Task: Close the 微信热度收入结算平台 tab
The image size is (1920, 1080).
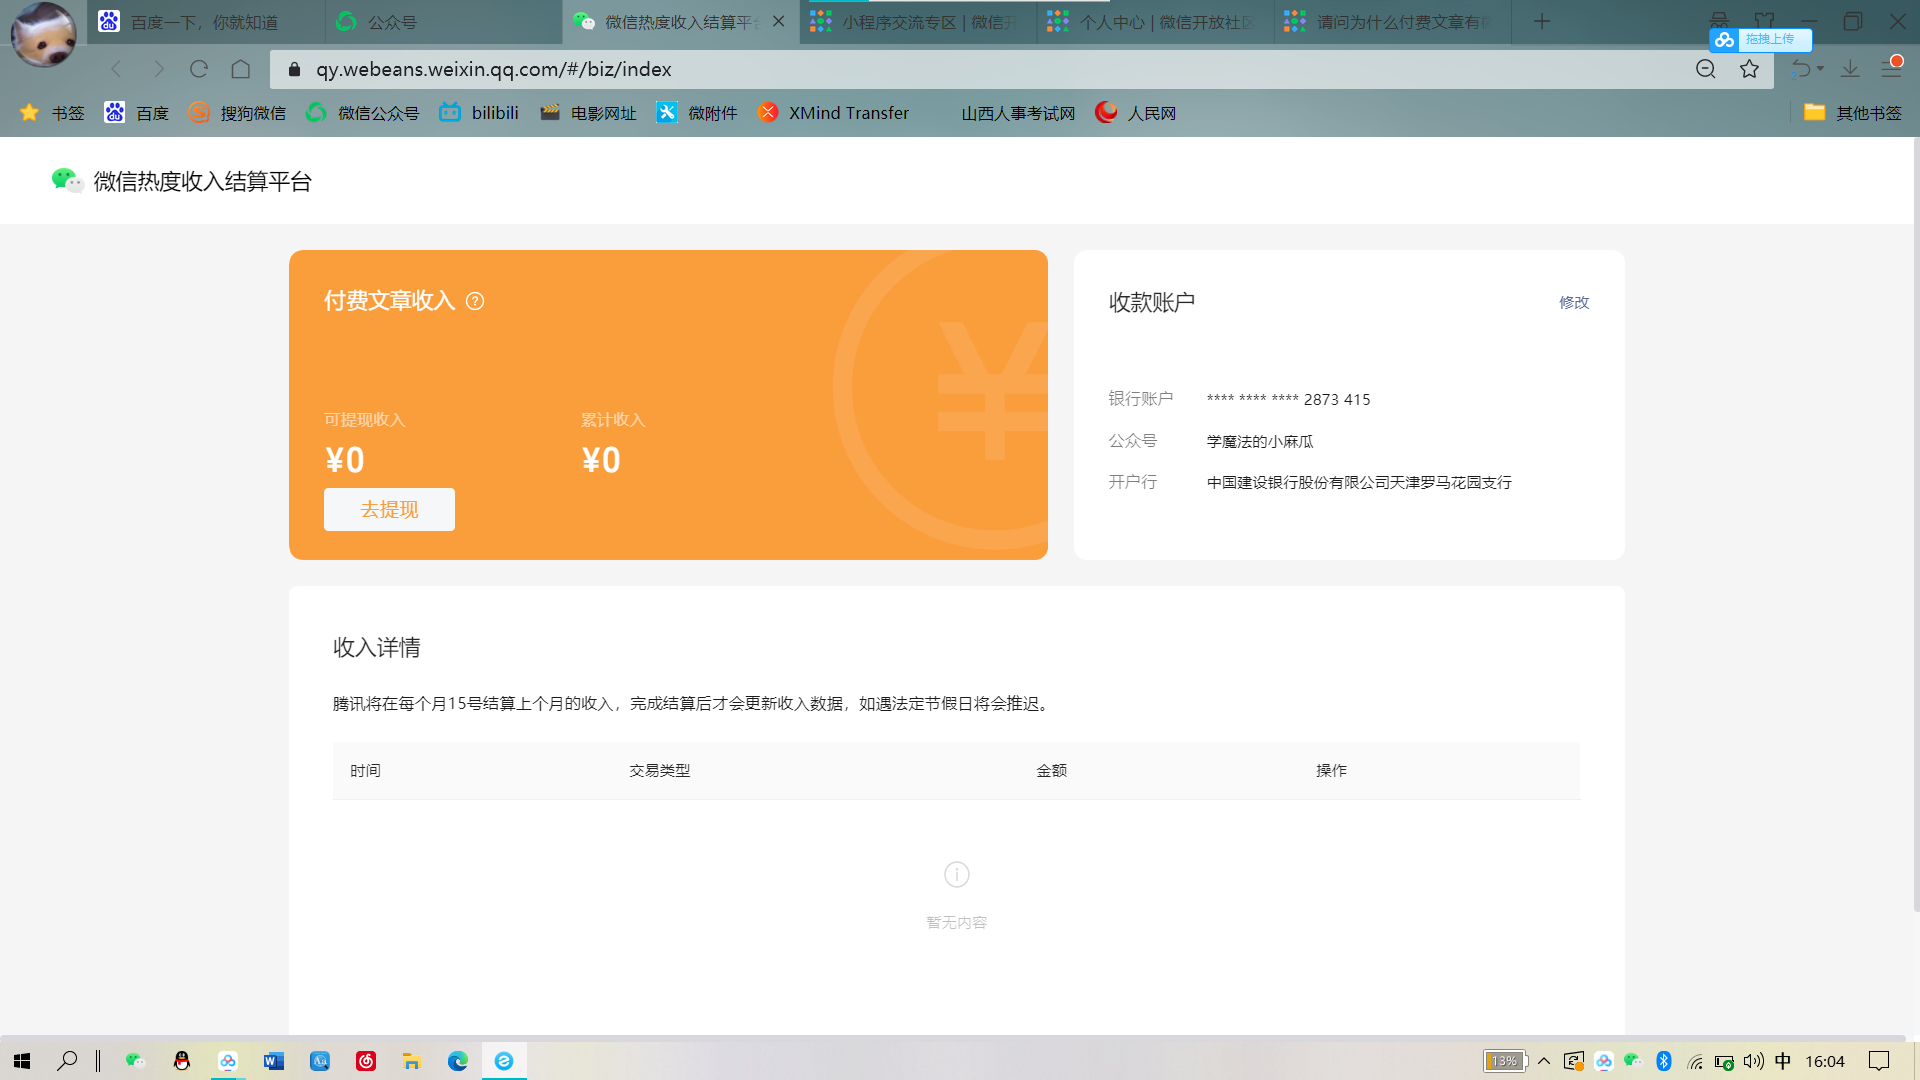Action: pyautogui.click(x=779, y=21)
